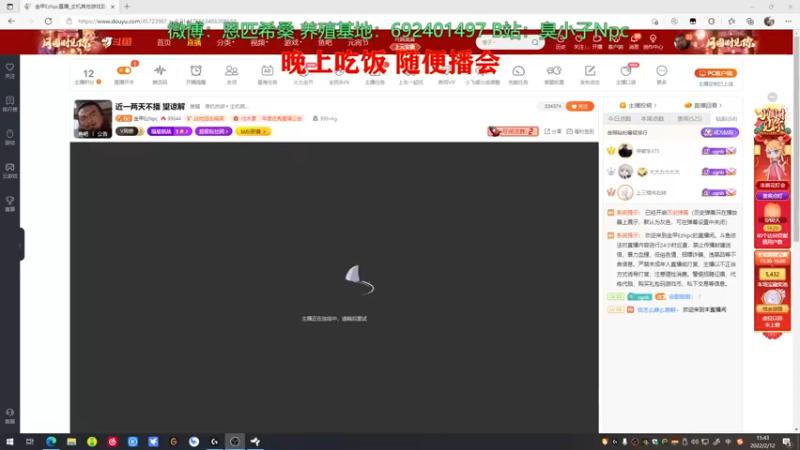Viewport: 800px width, 450px height.
Task: Expand the purple 福星挑战 badge
Action: (169, 131)
